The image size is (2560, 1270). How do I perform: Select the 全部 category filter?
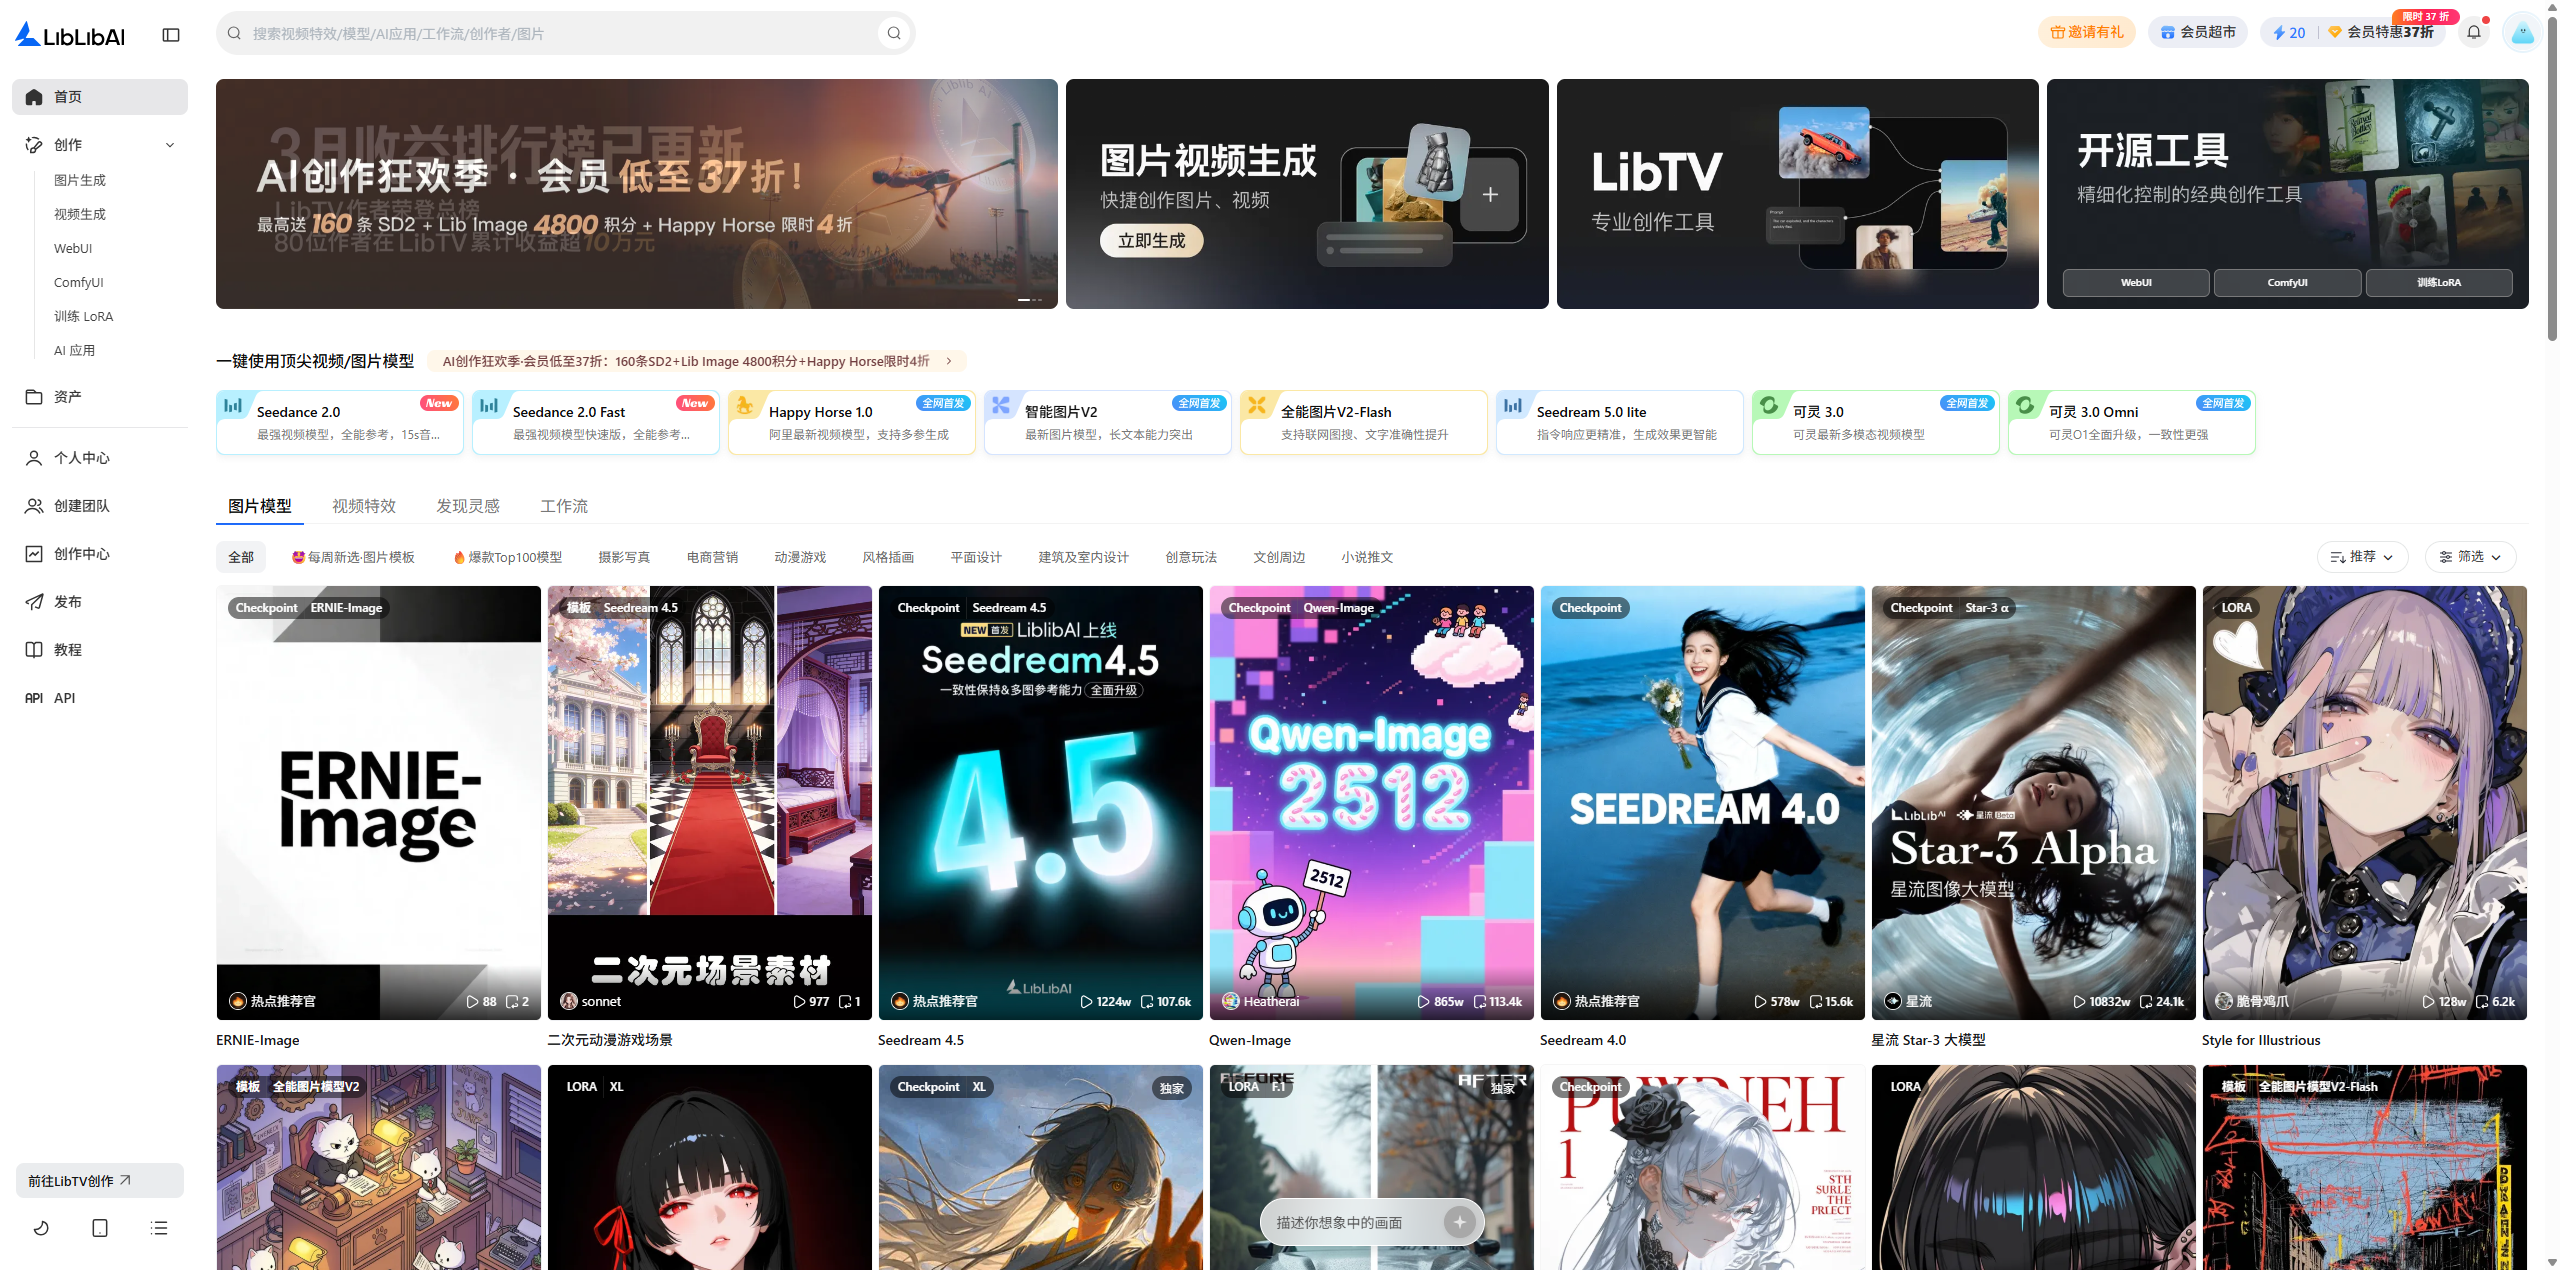point(241,557)
